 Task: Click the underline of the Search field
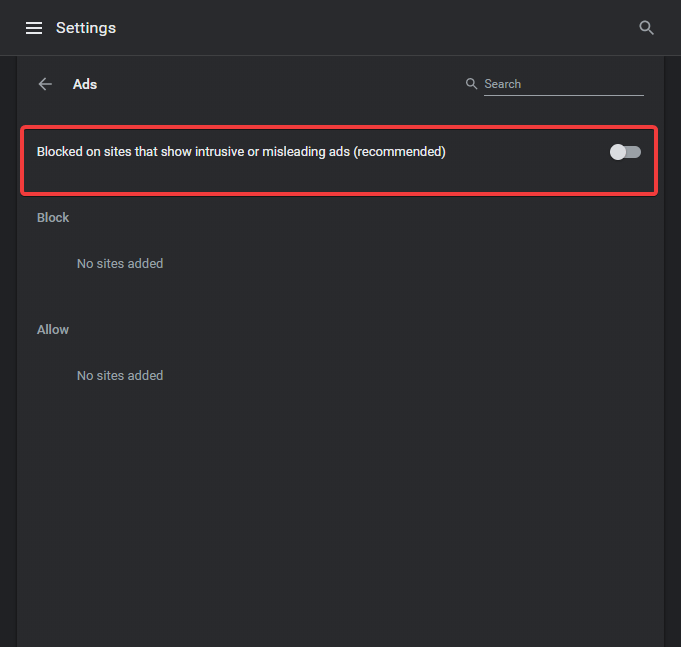564,95
